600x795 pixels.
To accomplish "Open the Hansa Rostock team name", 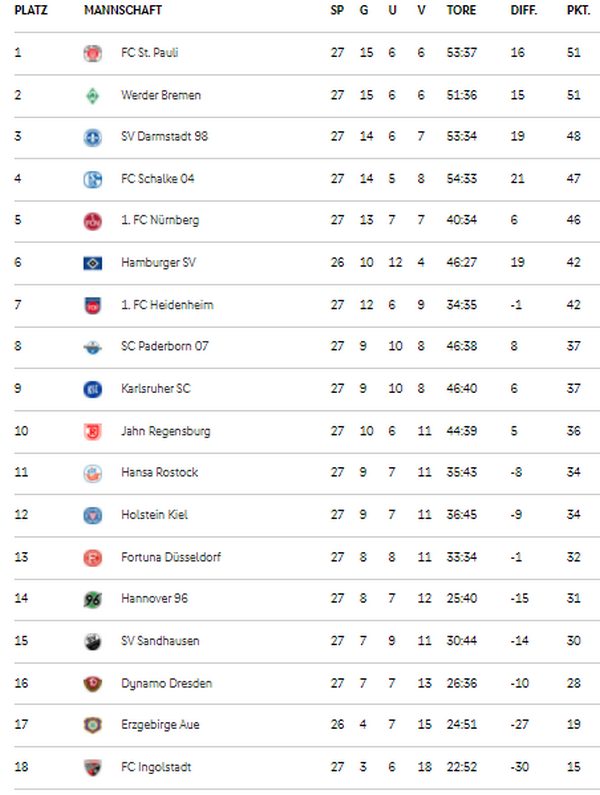I will click(x=159, y=473).
